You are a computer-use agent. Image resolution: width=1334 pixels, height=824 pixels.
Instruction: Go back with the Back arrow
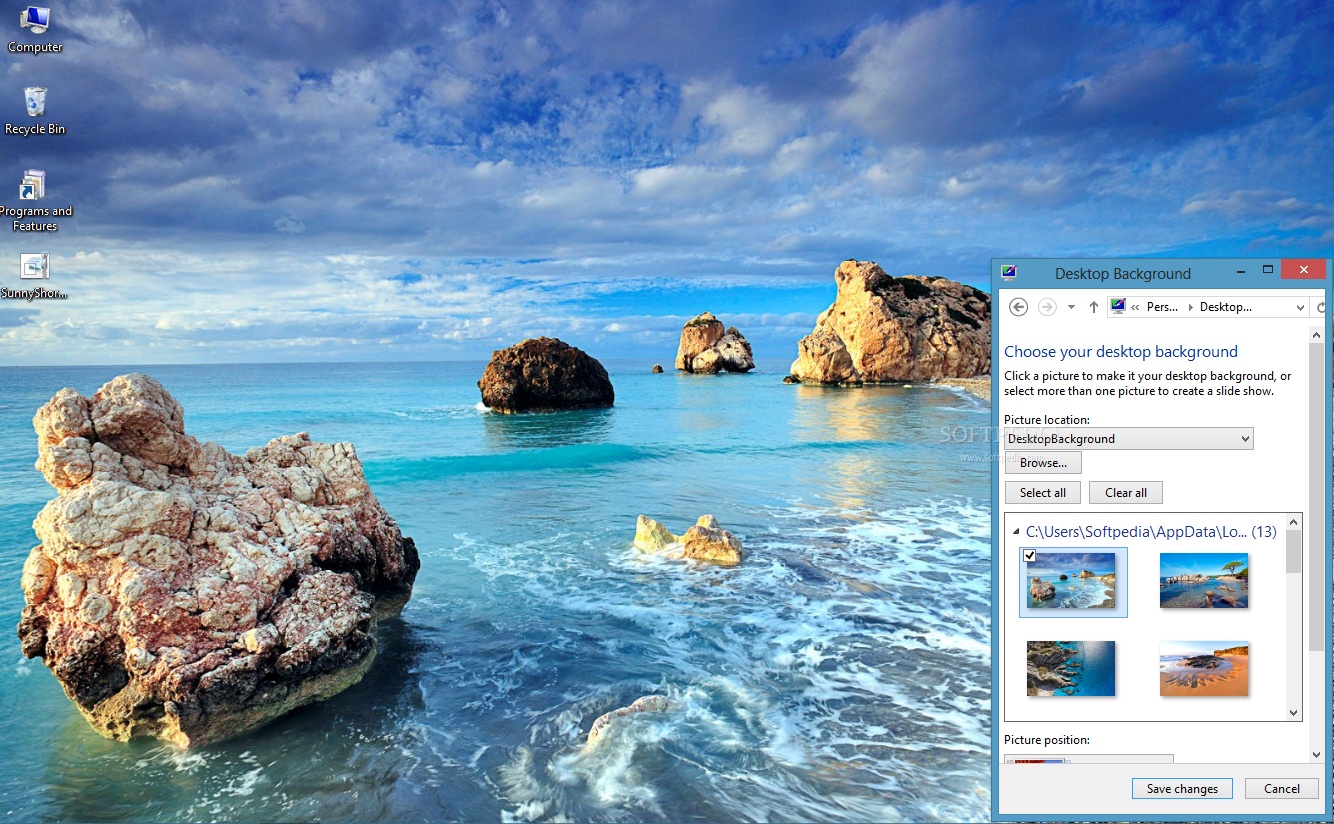(1018, 307)
